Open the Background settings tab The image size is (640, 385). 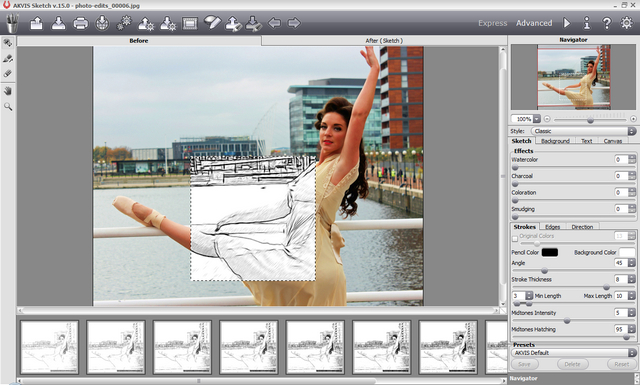point(555,141)
